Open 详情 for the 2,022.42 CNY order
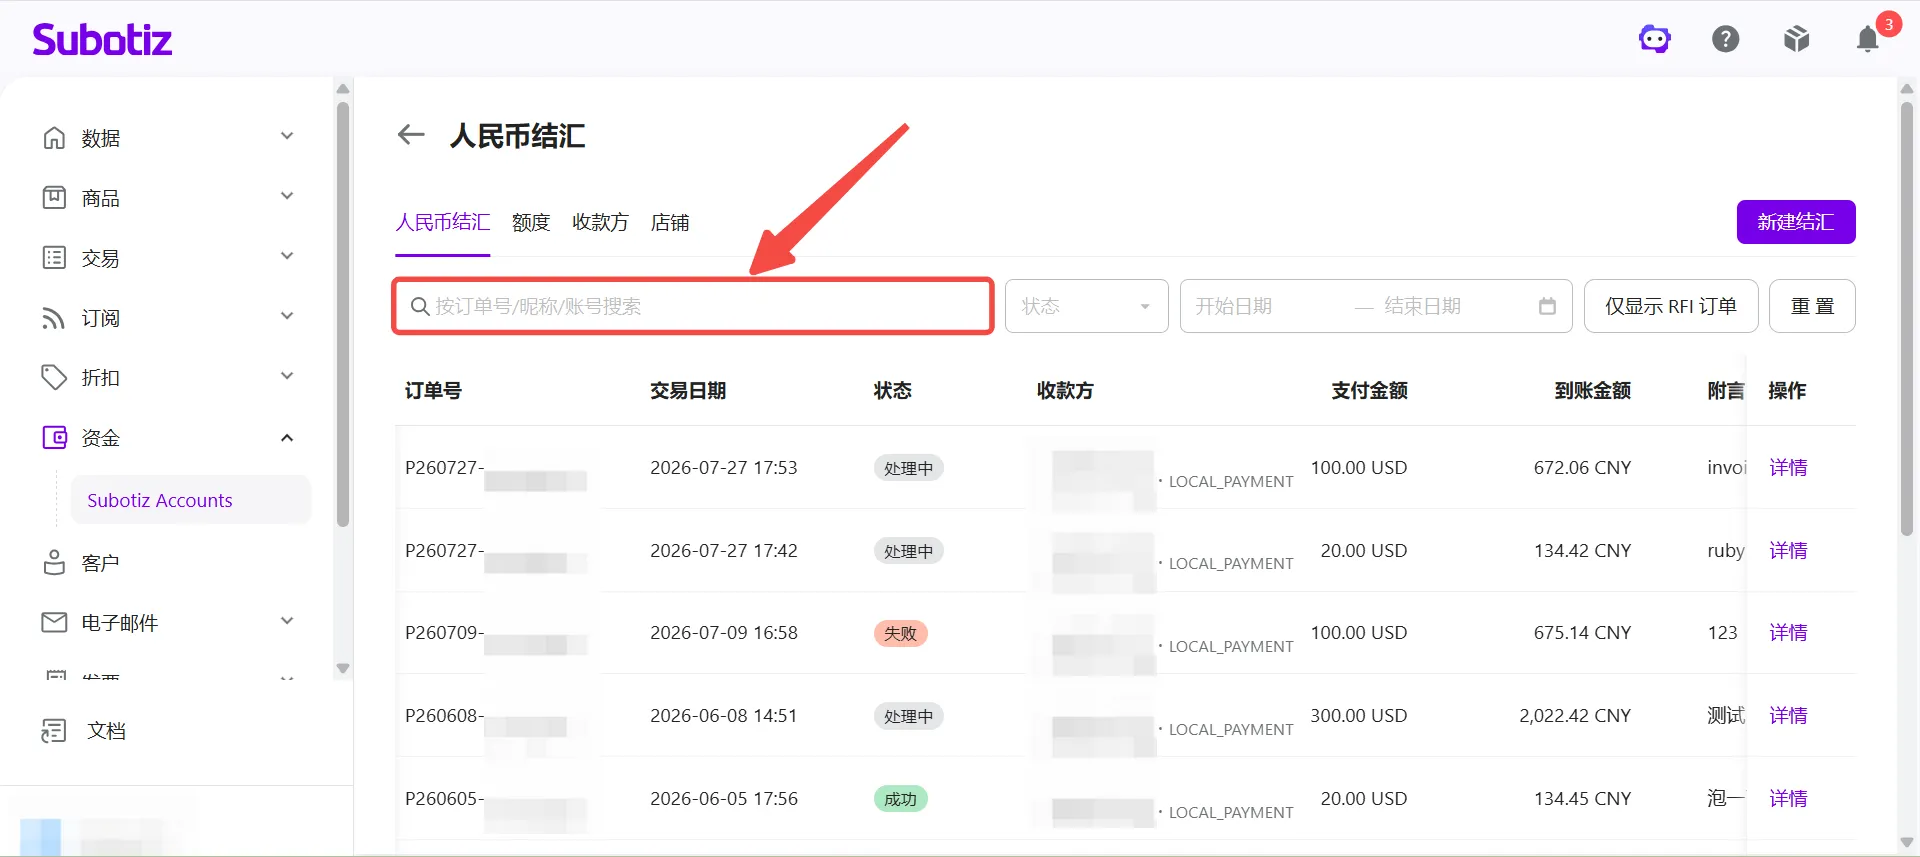Screen dimensions: 1920x857 pos(1788,715)
